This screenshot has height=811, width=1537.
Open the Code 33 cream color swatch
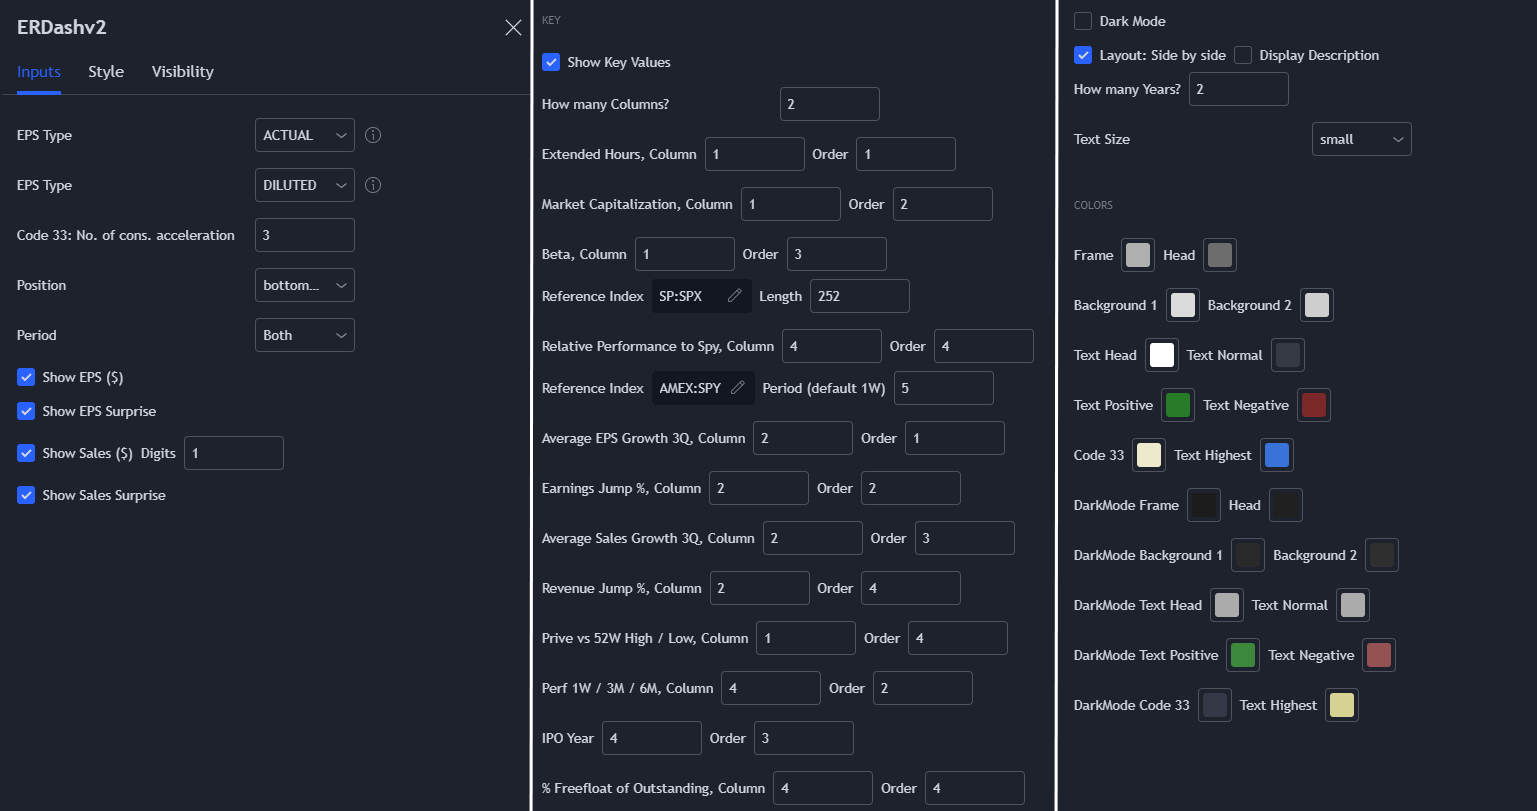point(1149,455)
